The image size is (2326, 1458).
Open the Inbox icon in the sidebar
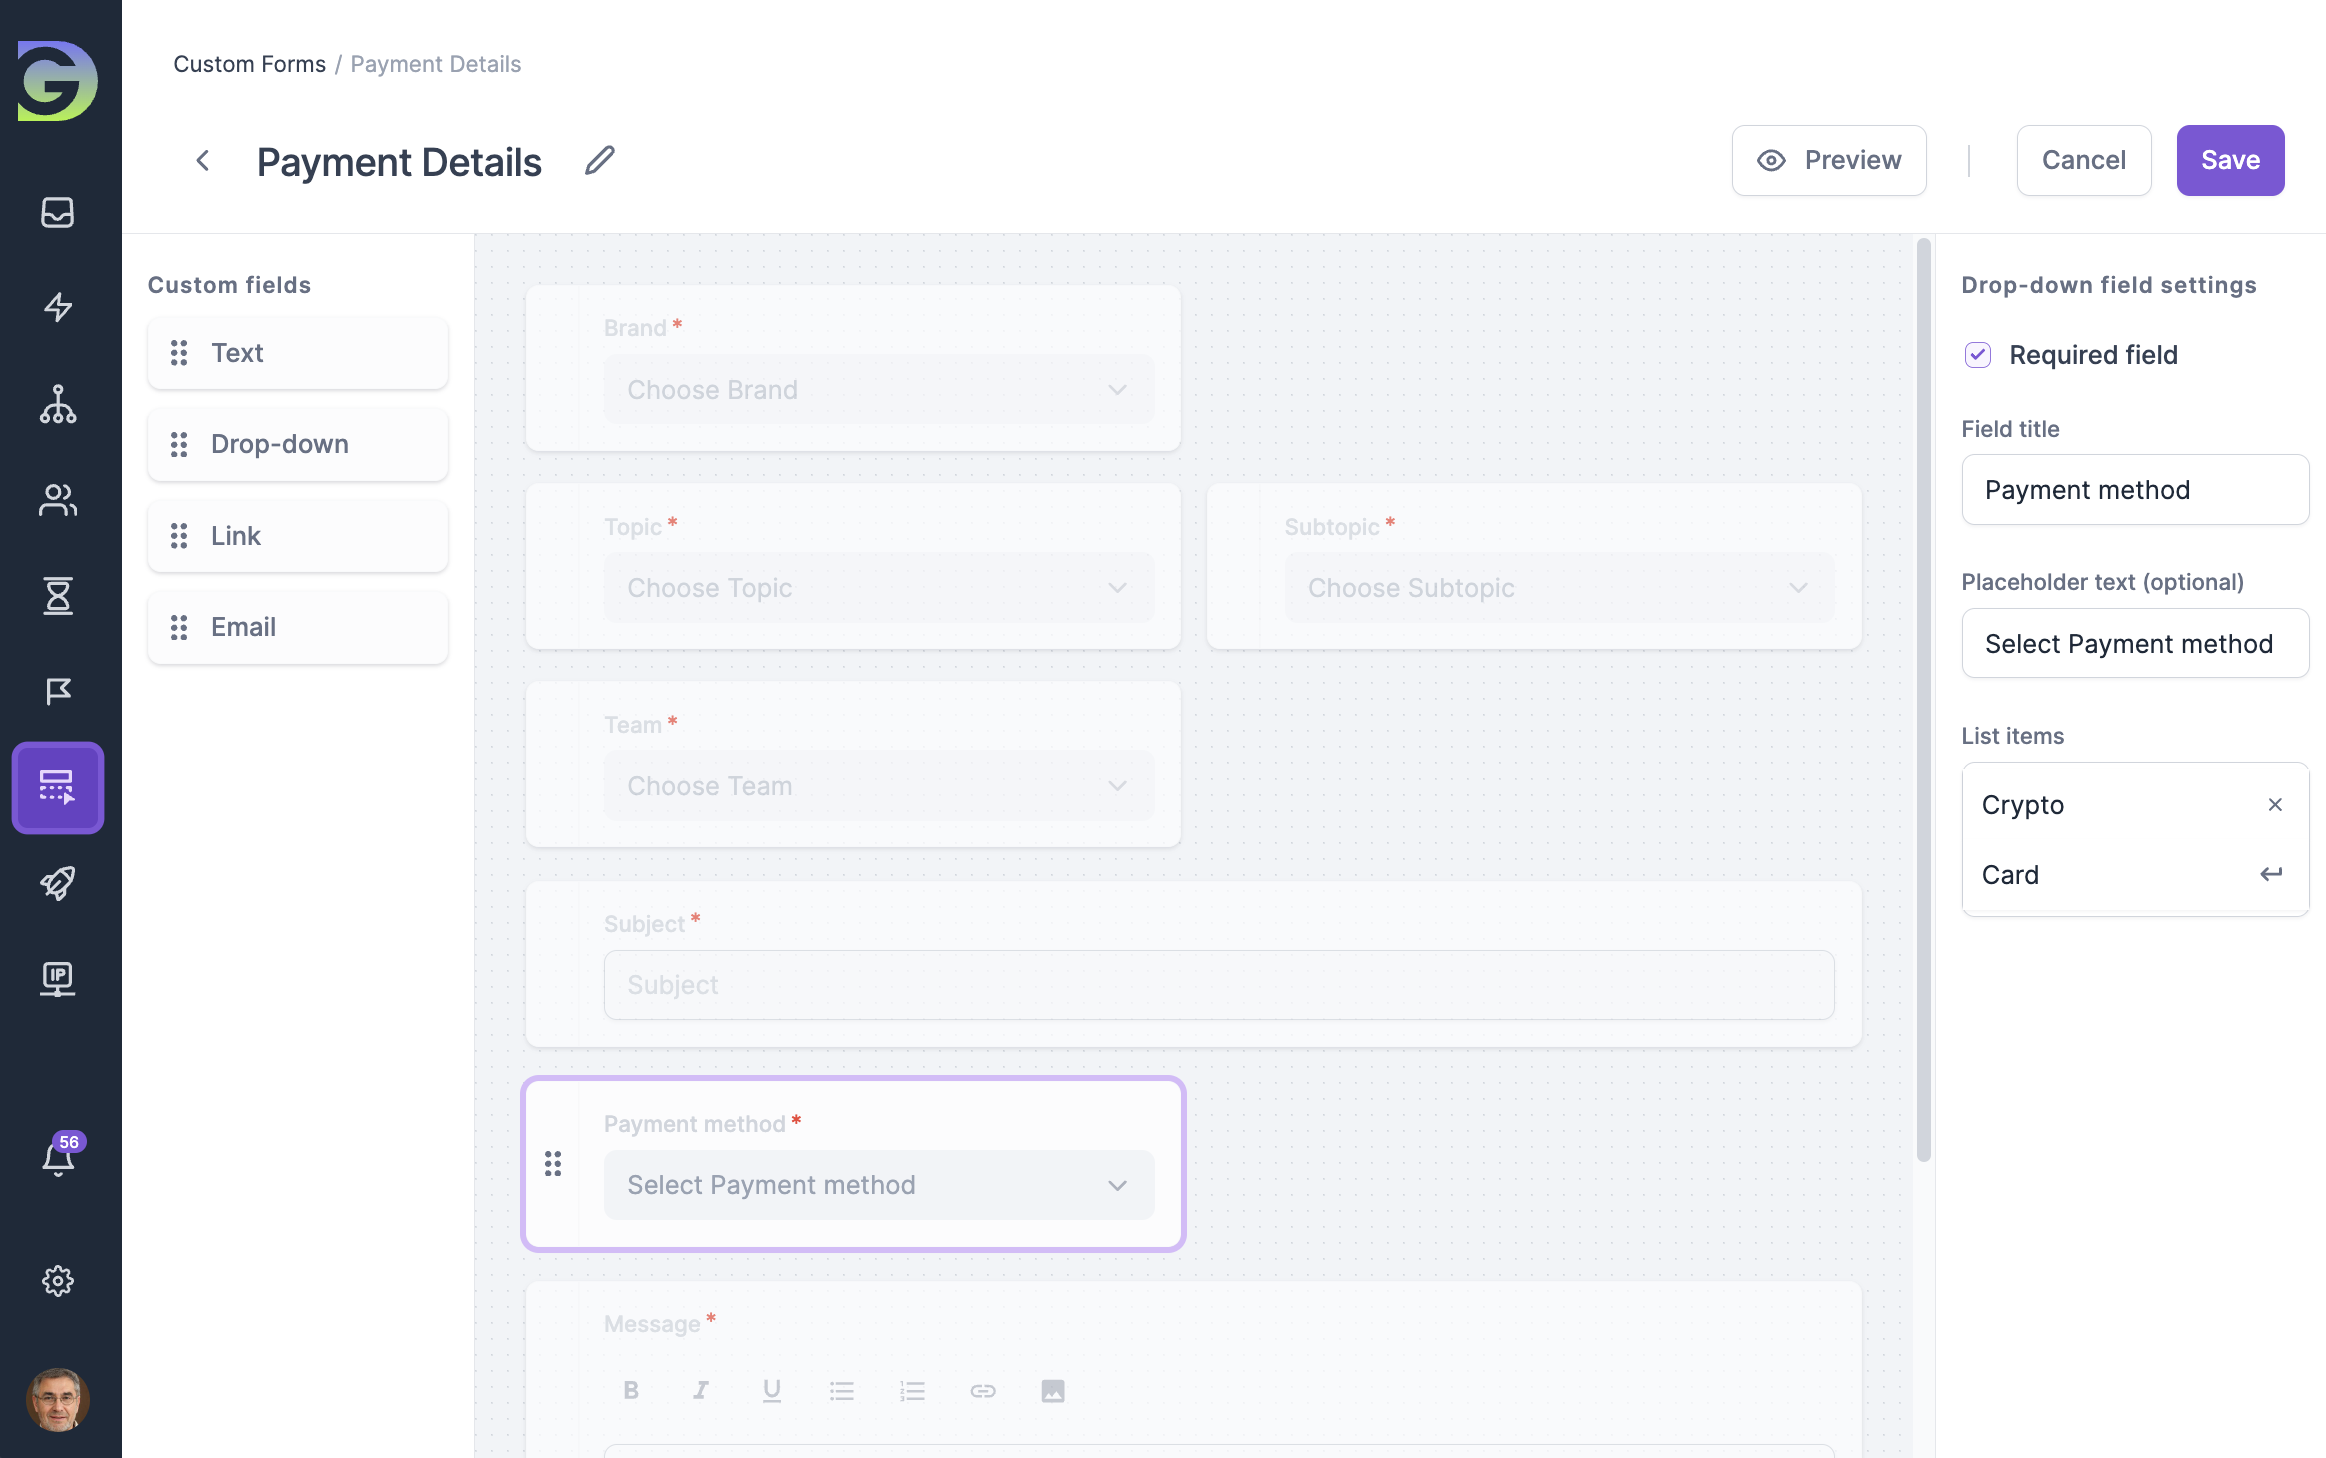pos(57,212)
